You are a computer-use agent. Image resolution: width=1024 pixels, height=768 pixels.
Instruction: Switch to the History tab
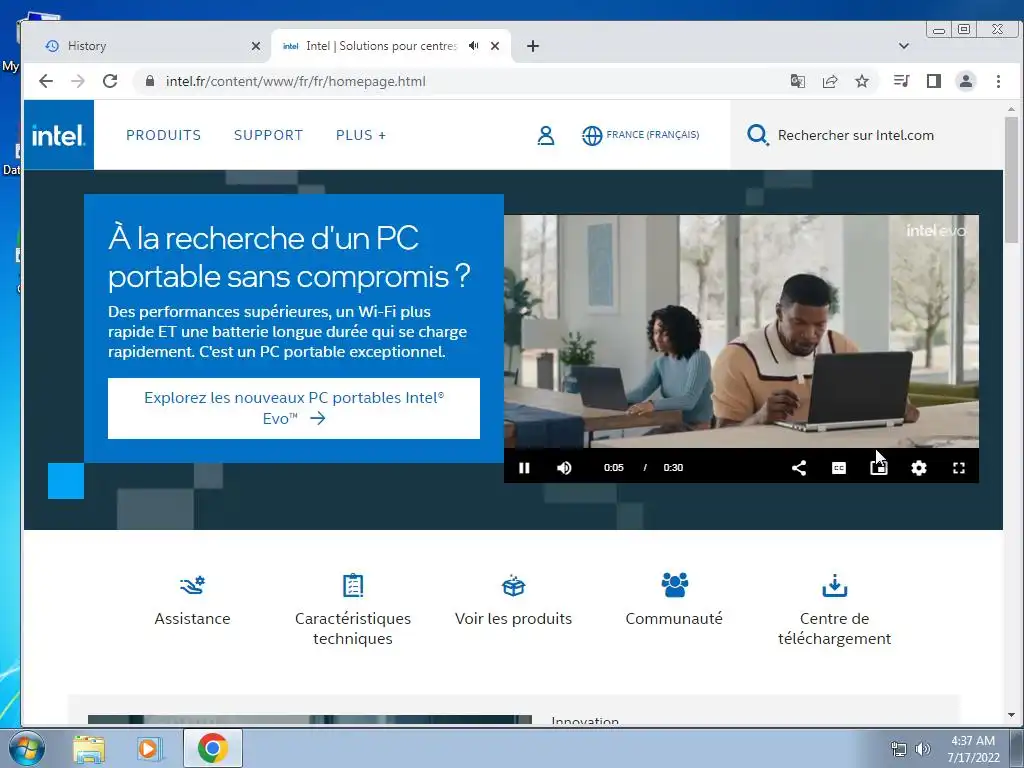pos(147,46)
